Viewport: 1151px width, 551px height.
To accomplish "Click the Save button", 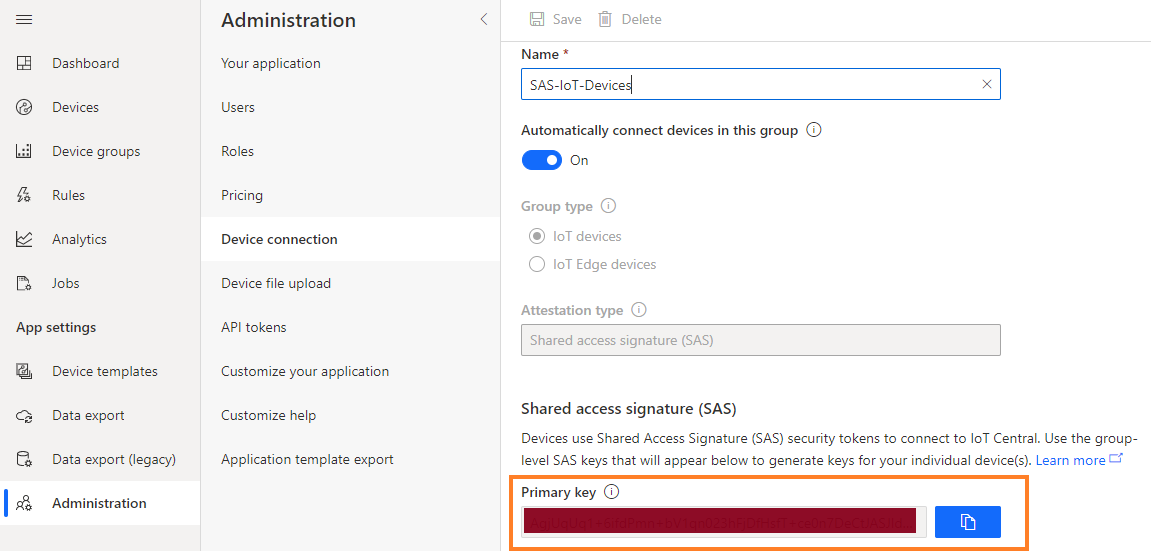I will [555, 19].
